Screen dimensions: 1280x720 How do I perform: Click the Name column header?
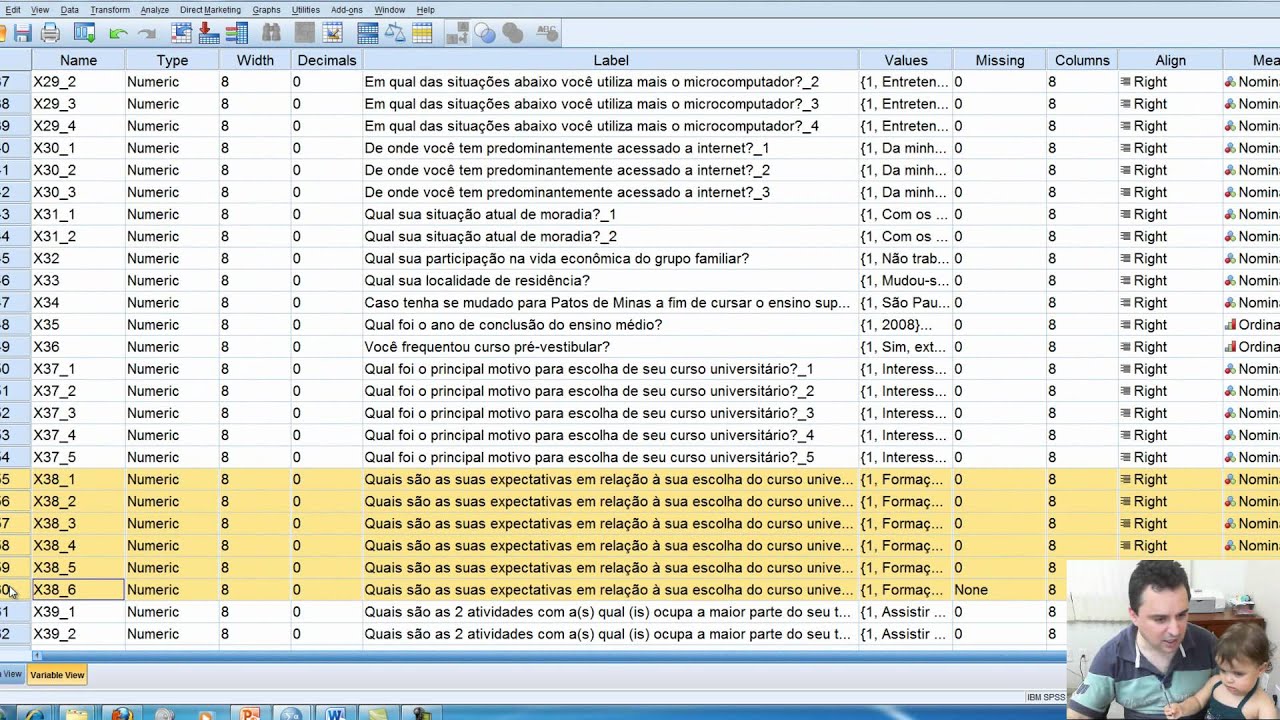click(x=78, y=60)
